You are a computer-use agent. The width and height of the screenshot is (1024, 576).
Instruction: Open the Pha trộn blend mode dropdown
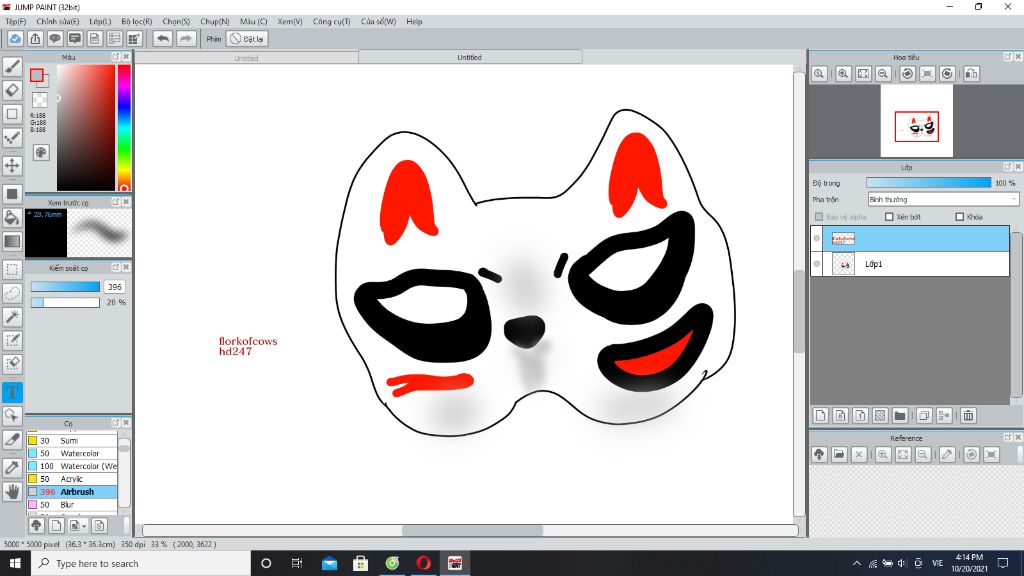coord(943,200)
